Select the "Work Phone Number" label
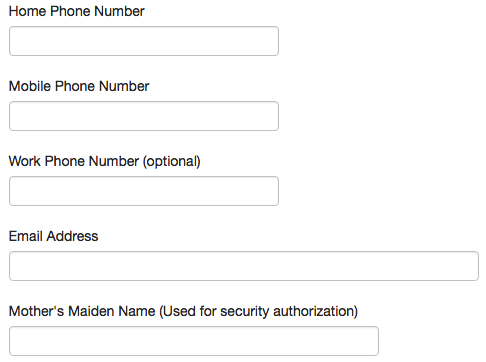This screenshot has height=362, width=486. coord(74,161)
